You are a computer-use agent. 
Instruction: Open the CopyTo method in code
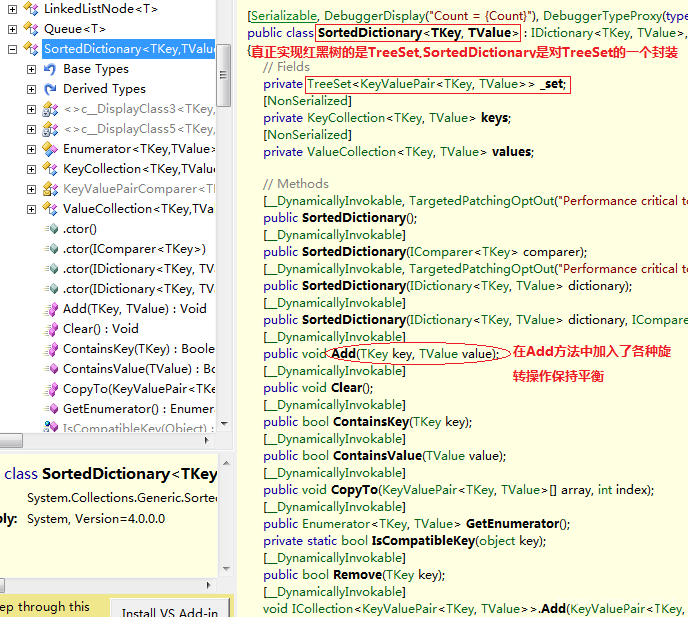tap(354, 490)
